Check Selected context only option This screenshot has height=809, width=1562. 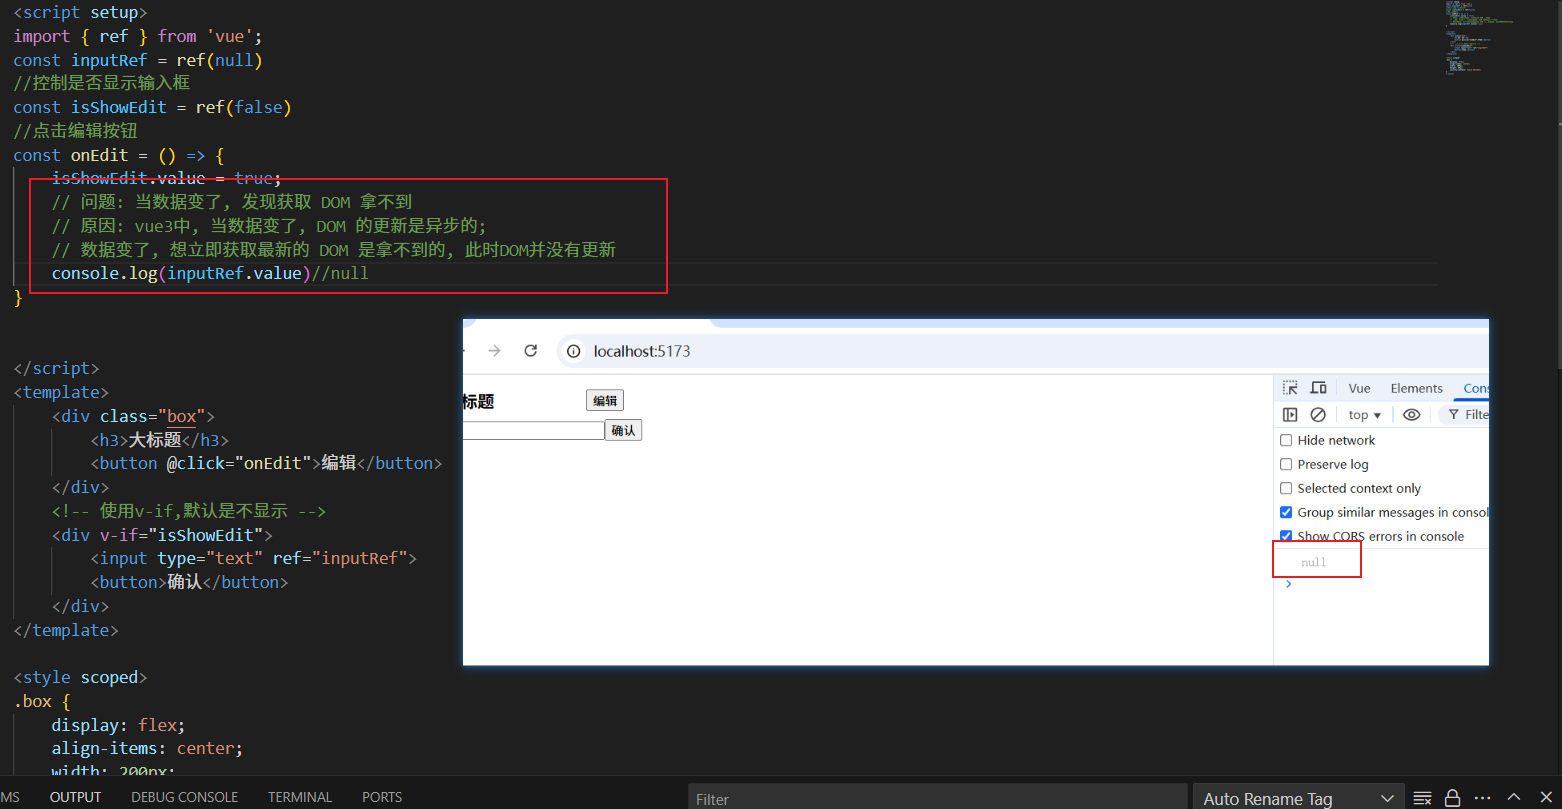[1286, 488]
